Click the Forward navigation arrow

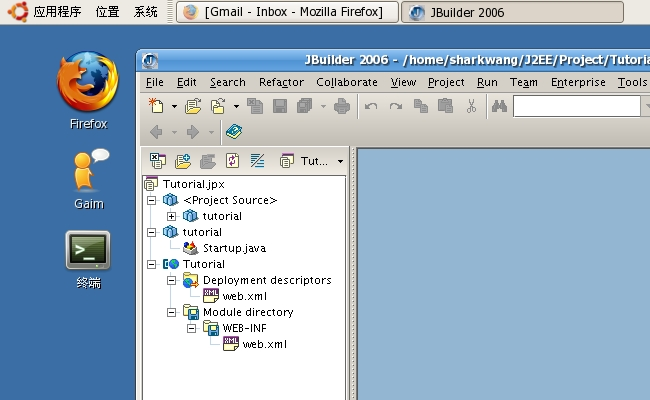tap(193, 132)
